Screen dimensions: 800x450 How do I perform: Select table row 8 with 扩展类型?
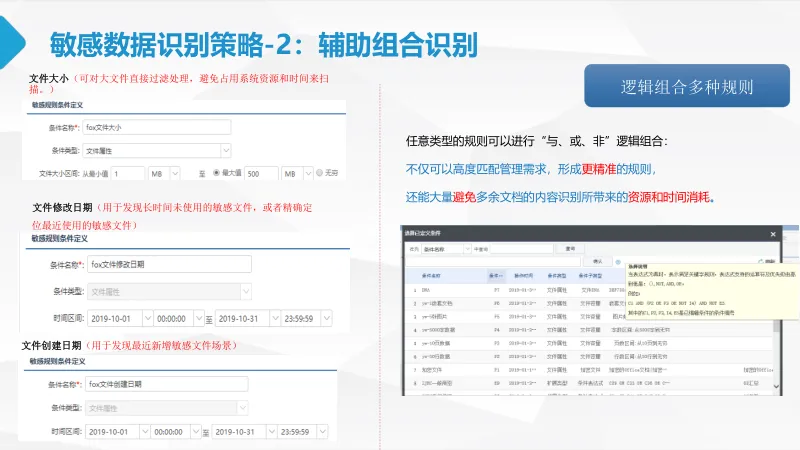tap(589, 383)
